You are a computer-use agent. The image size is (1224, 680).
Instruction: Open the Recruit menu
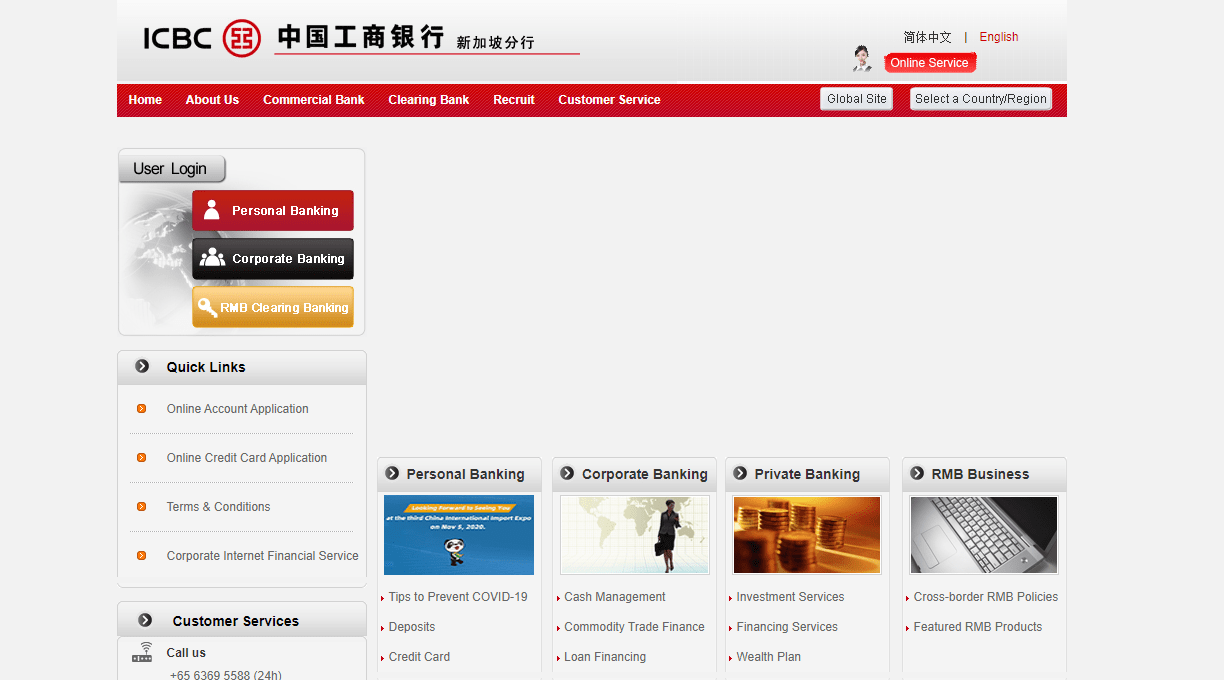(514, 100)
